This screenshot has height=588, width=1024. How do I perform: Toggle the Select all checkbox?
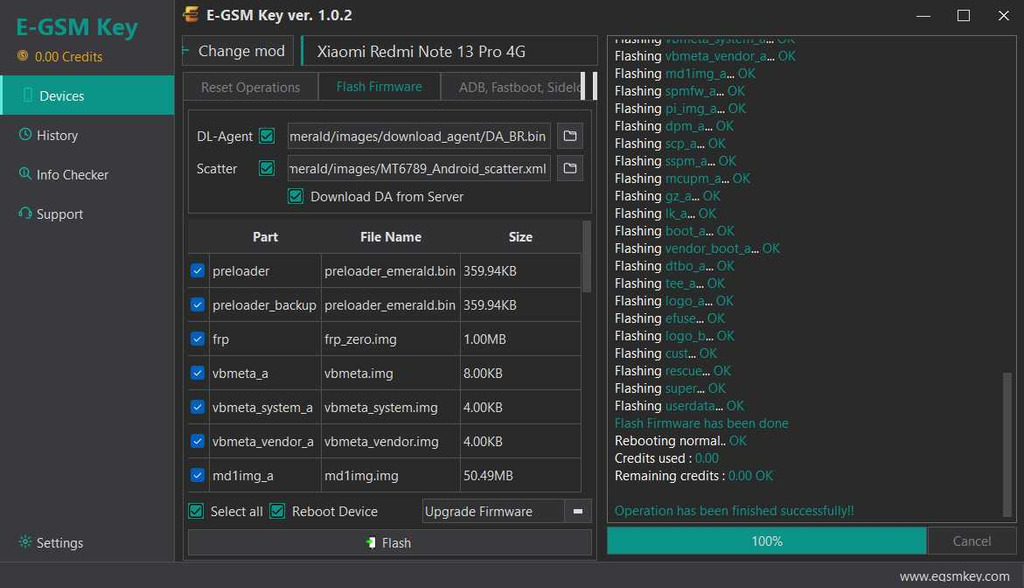coord(196,511)
